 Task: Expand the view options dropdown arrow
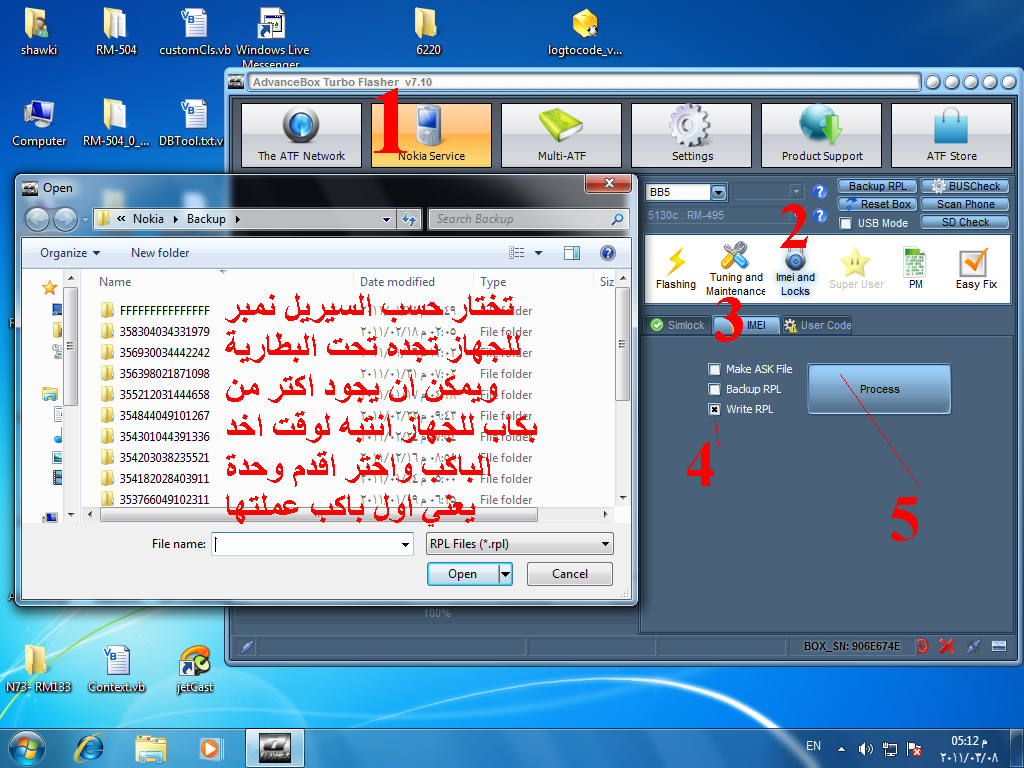tap(538, 253)
